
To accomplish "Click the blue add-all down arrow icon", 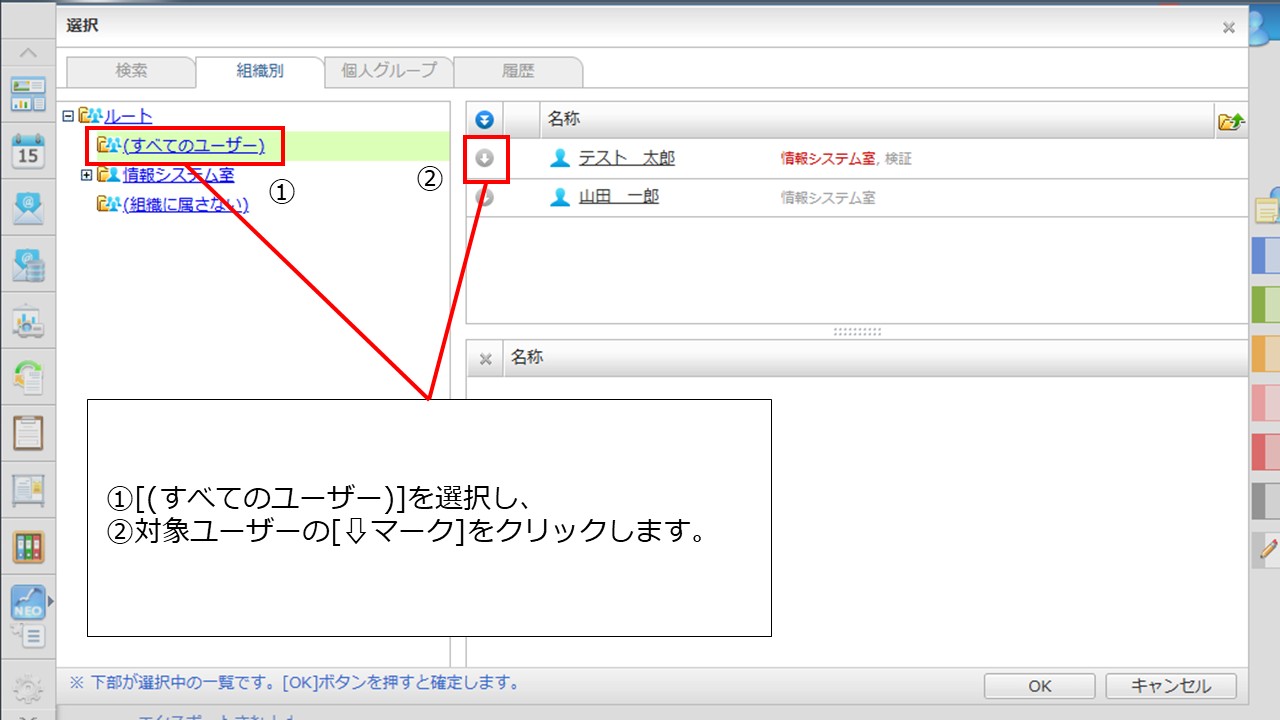I will pyautogui.click(x=485, y=120).
